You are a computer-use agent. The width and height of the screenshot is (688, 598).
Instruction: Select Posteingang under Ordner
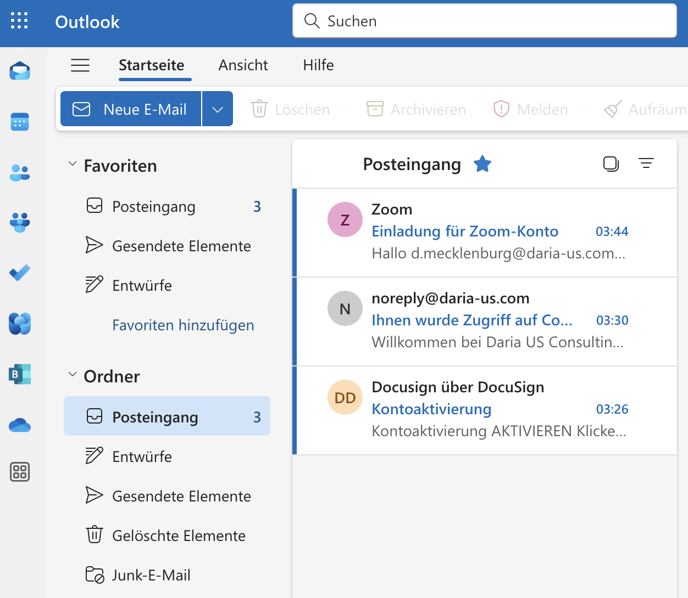pyautogui.click(x=167, y=416)
